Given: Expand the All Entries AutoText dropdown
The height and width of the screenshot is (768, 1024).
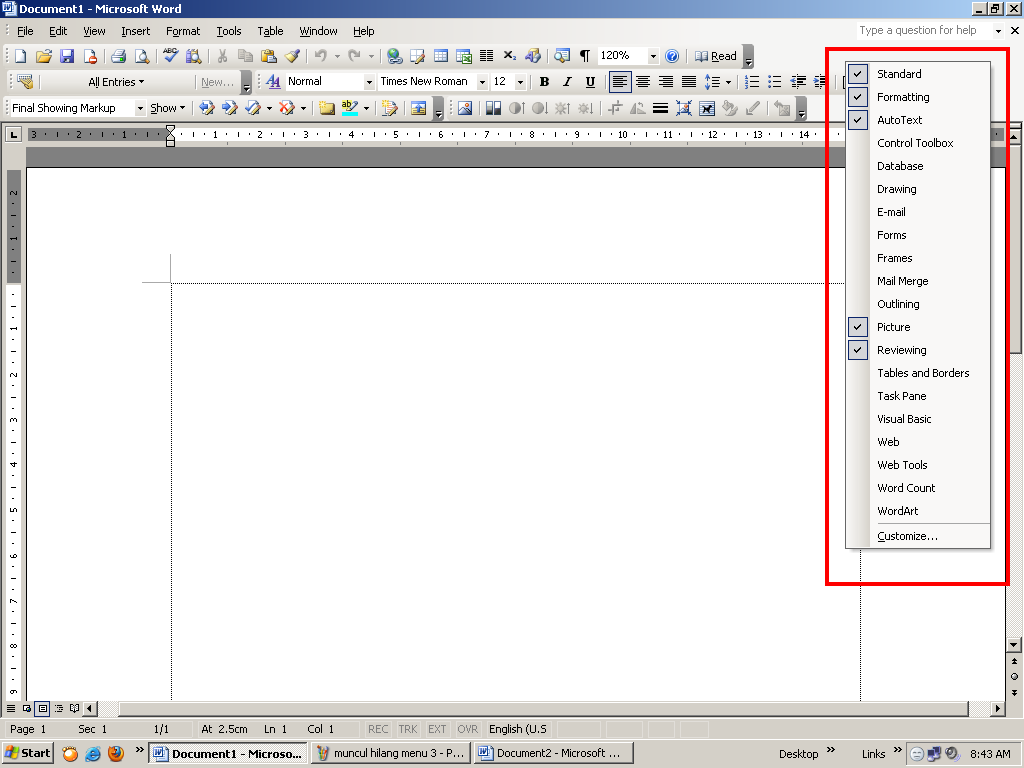Looking at the screenshot, I should [x=116, y=82].
